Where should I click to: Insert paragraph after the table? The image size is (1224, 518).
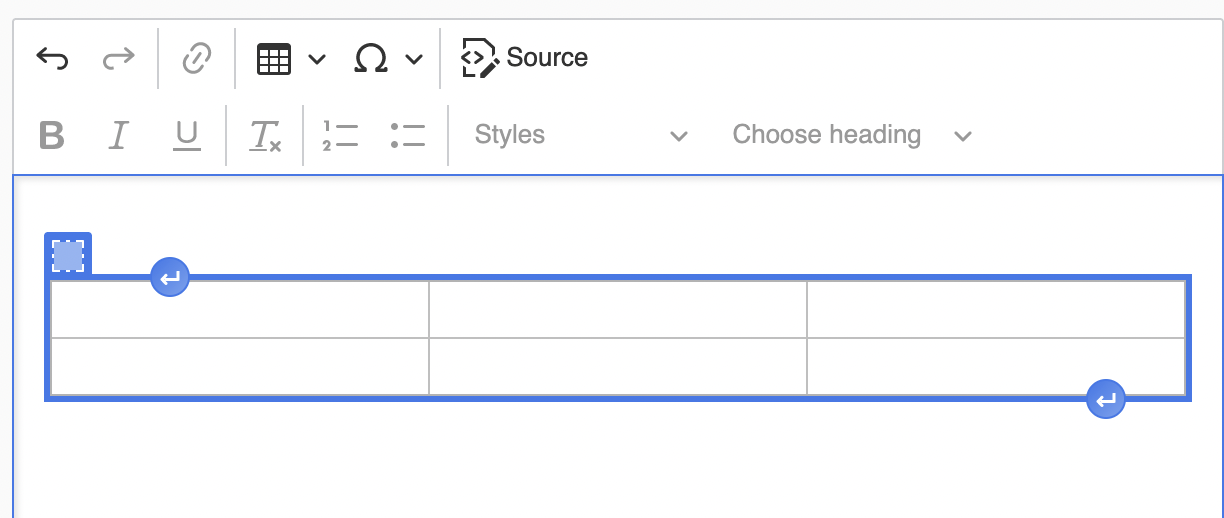1106,400
